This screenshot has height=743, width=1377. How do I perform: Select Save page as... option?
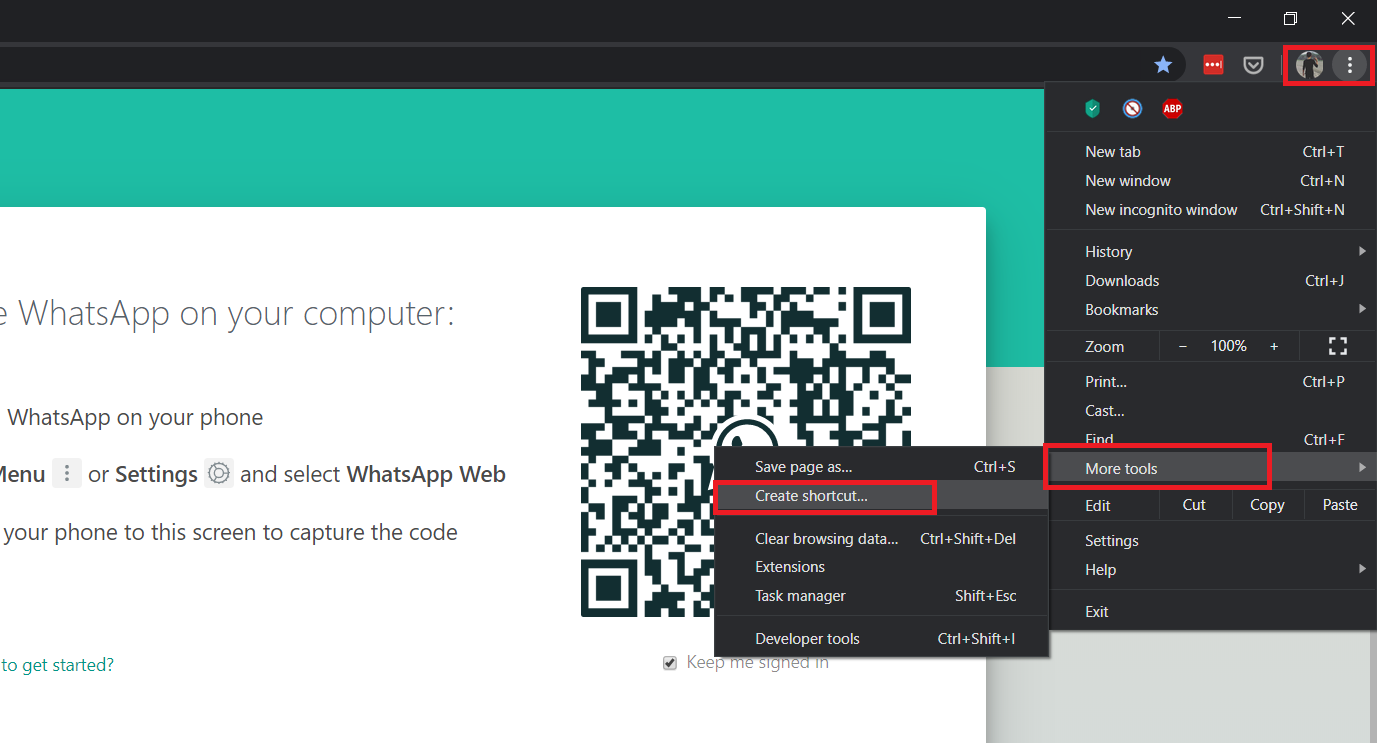(x=881, y=466)
